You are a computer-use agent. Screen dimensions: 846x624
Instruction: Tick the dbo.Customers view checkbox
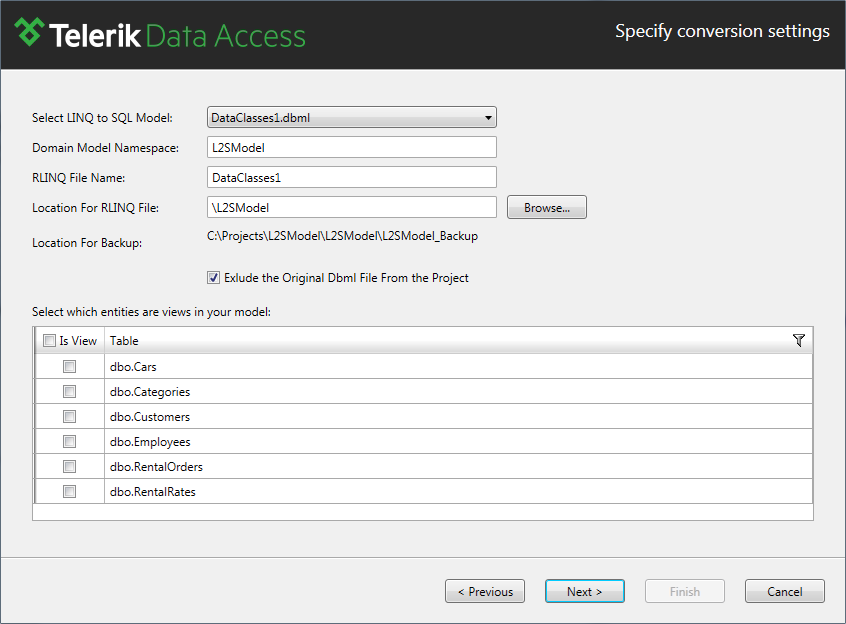(69, 416)
